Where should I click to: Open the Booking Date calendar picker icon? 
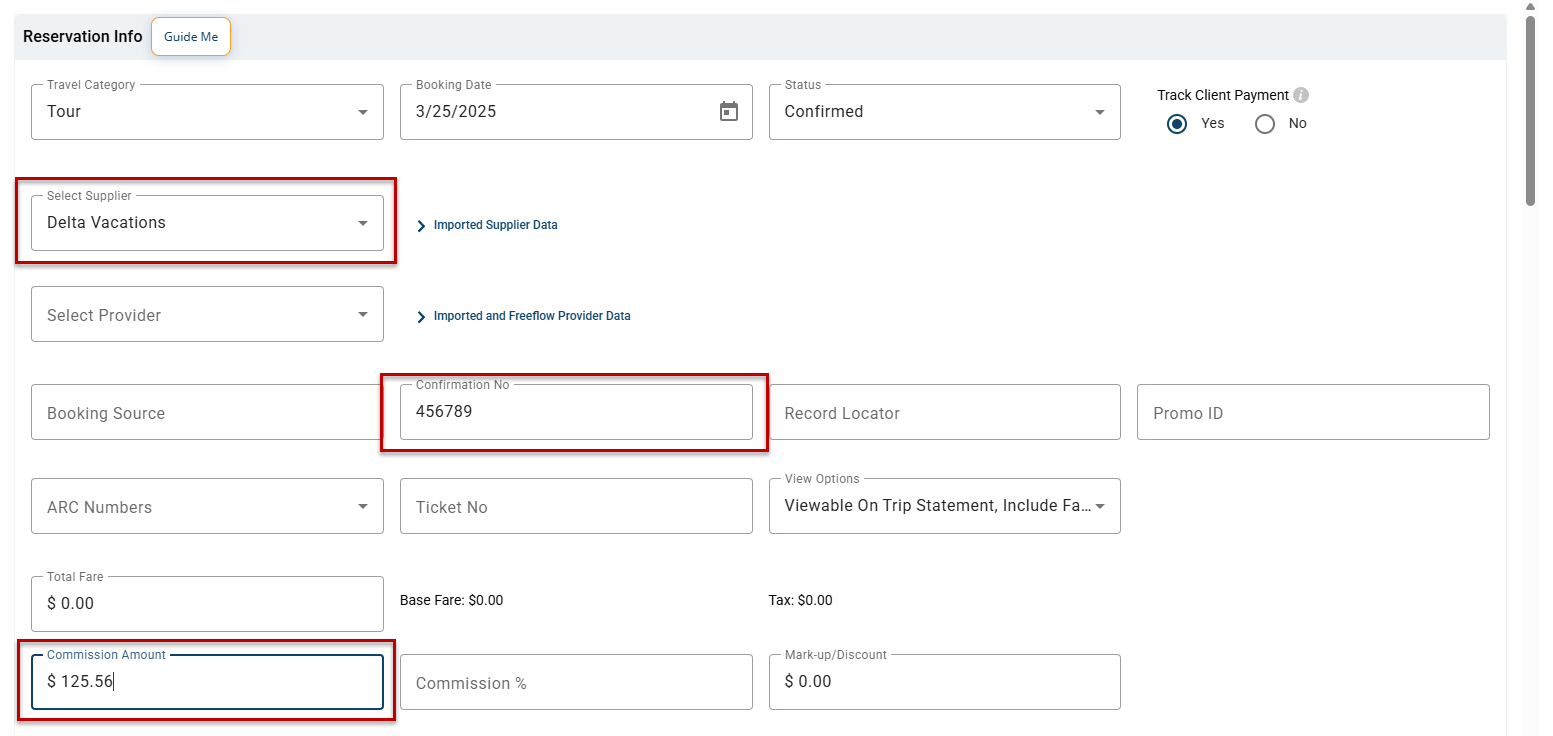[x=729, y=112]
